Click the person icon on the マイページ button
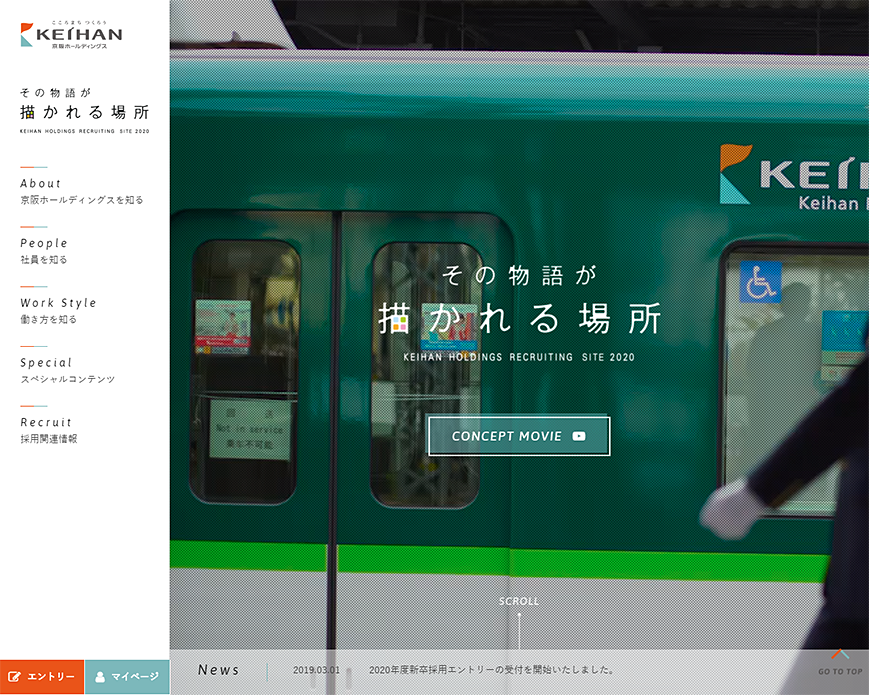The image size is (869, 695). coord(100,676)
